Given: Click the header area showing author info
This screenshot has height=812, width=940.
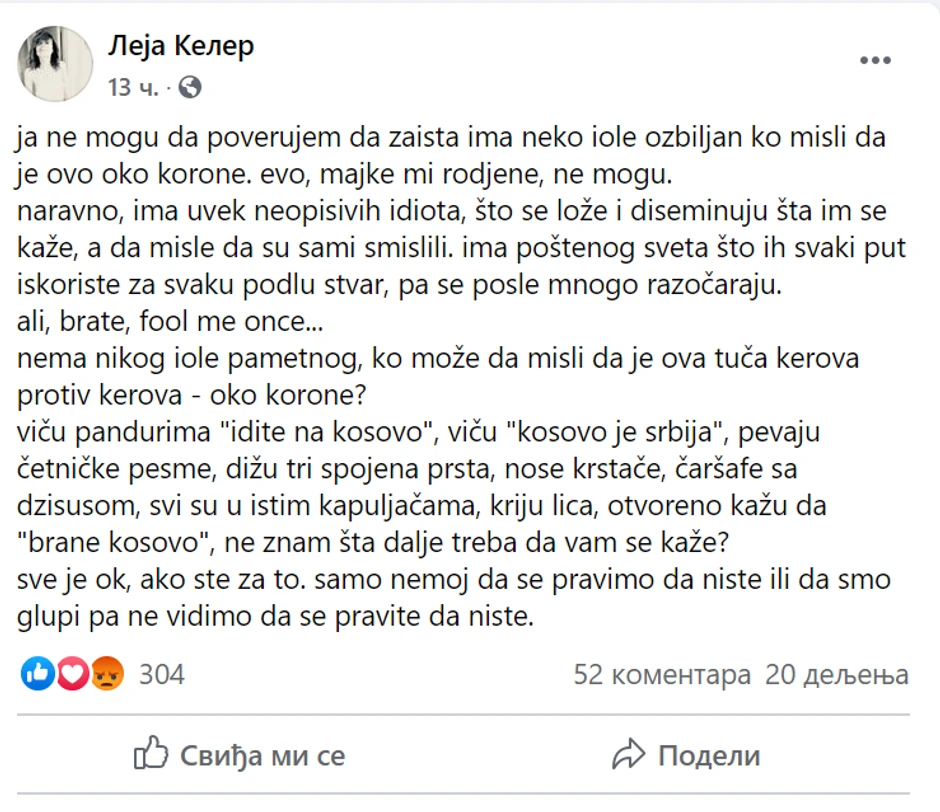Looking at the screenshot, I should pyautogui.click(x=180, y=63).
